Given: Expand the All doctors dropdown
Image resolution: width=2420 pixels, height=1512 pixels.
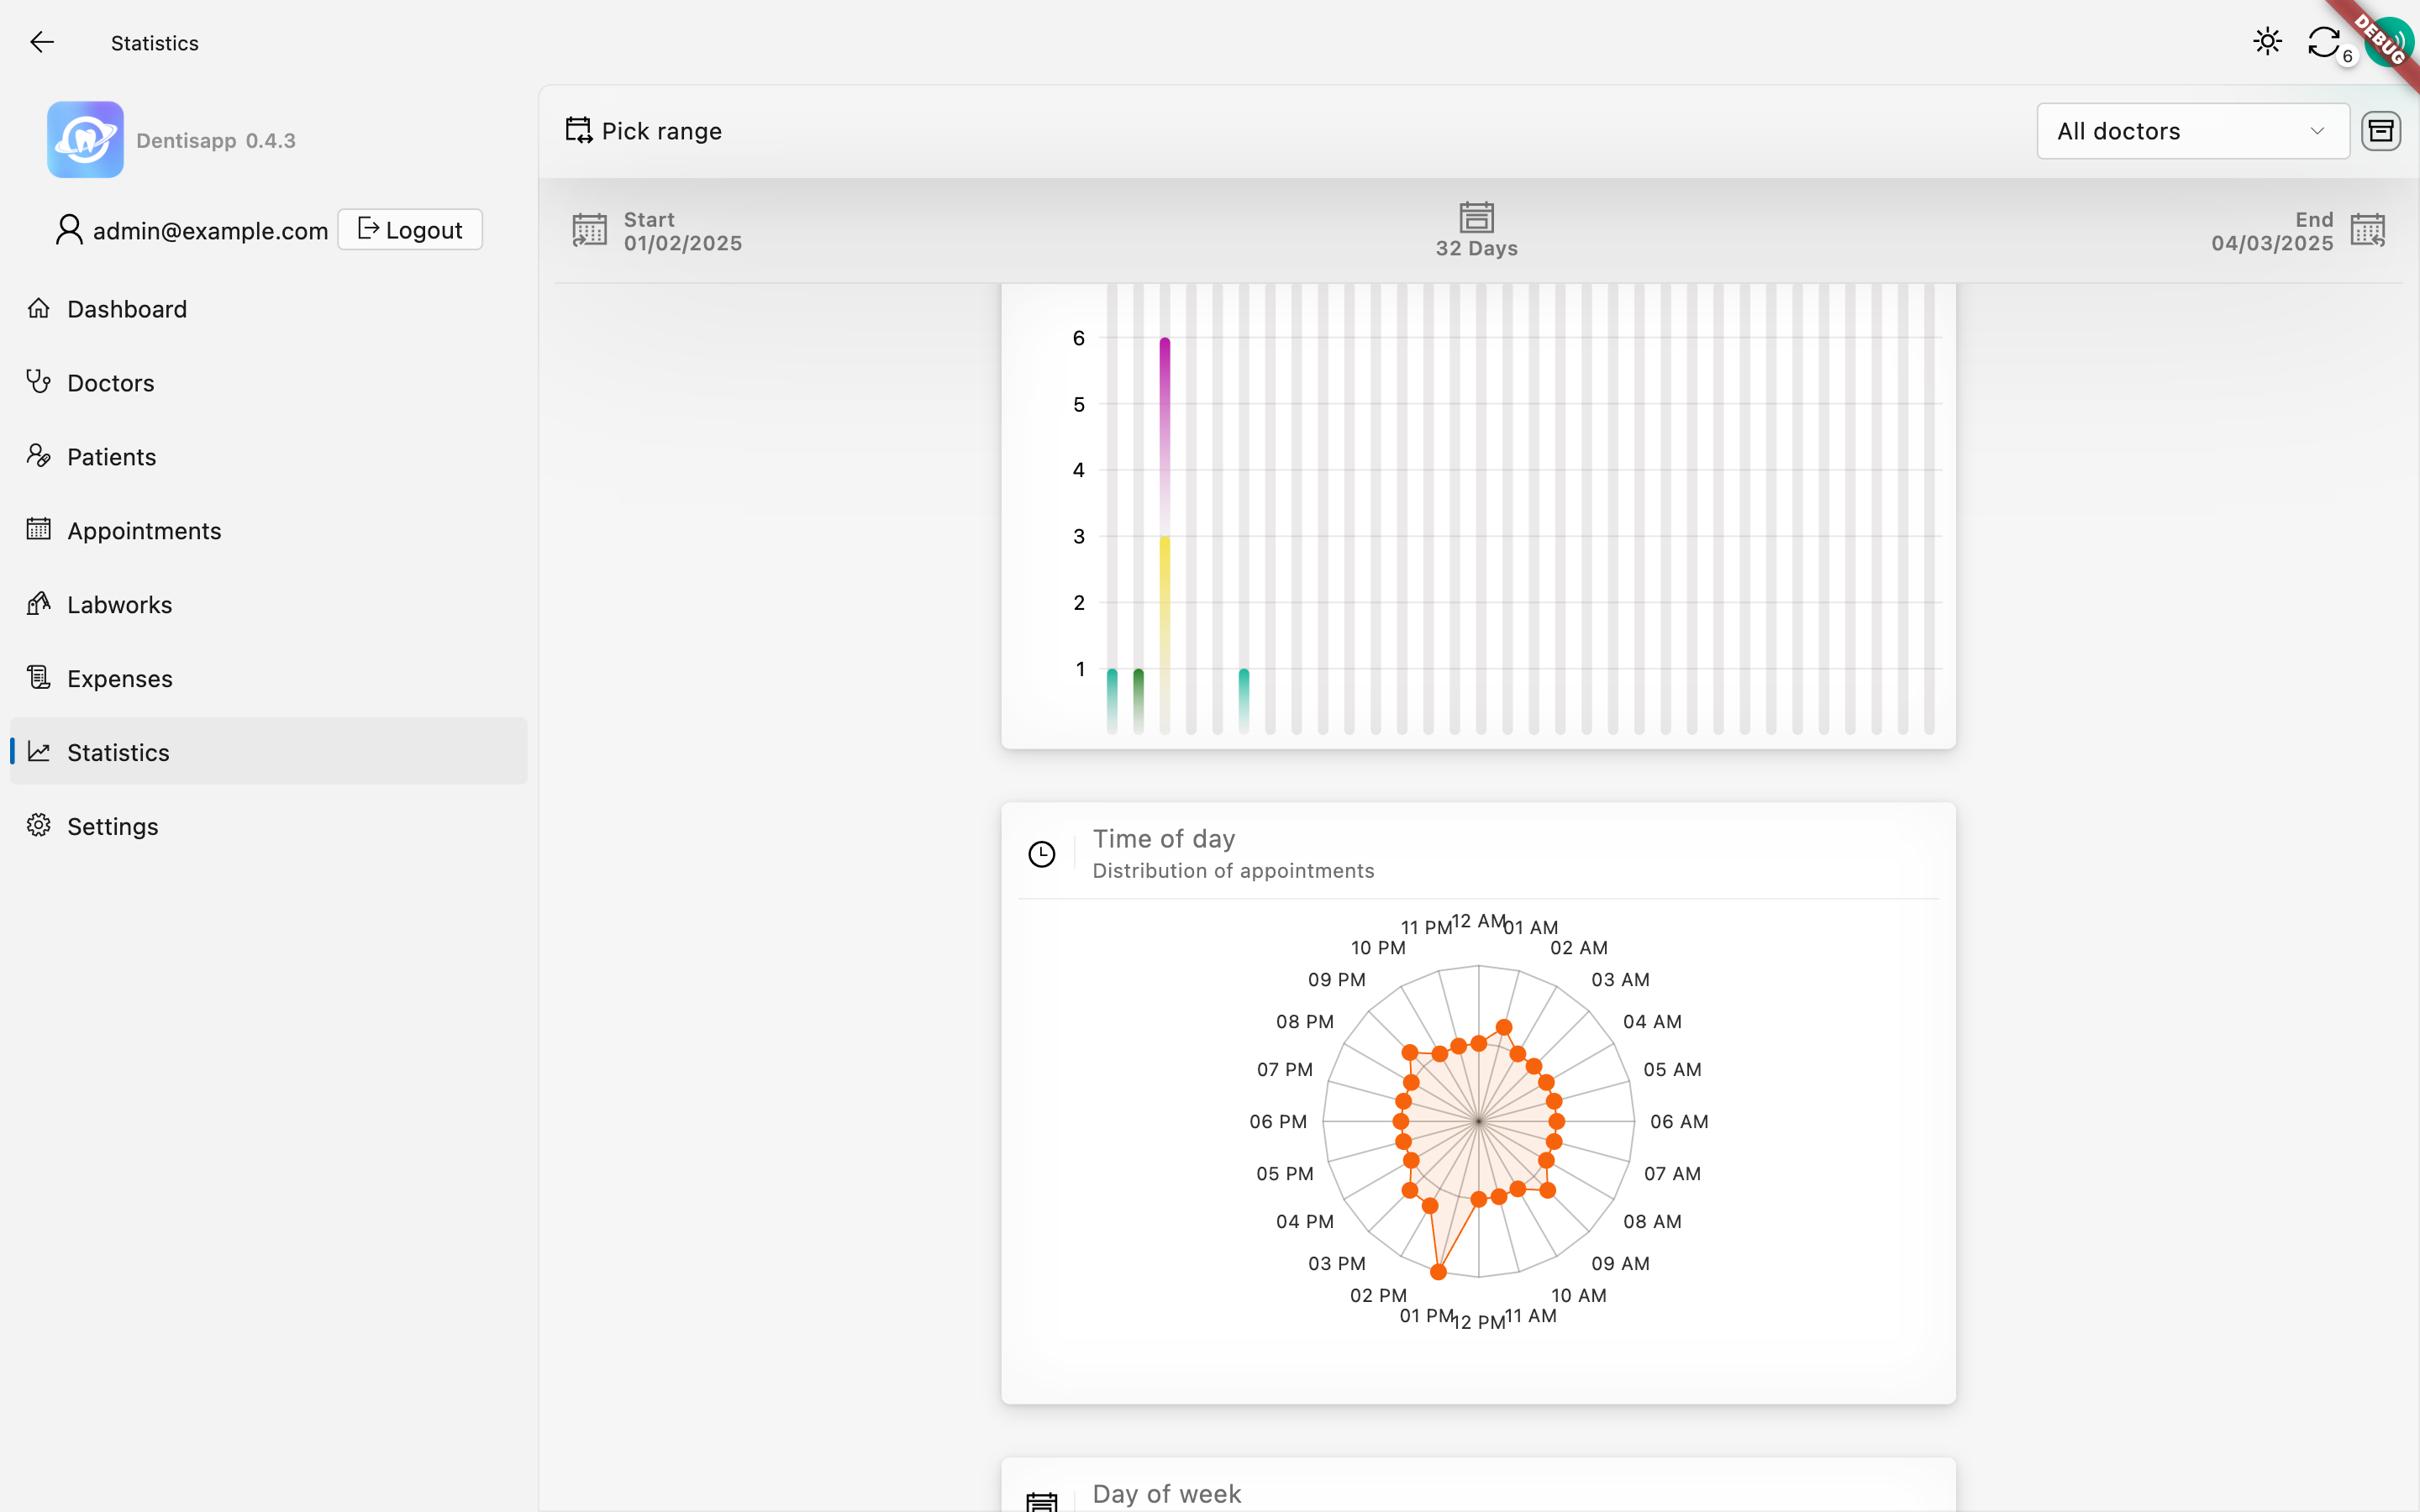Looking at the screenshot, I should click(2193, 131).
